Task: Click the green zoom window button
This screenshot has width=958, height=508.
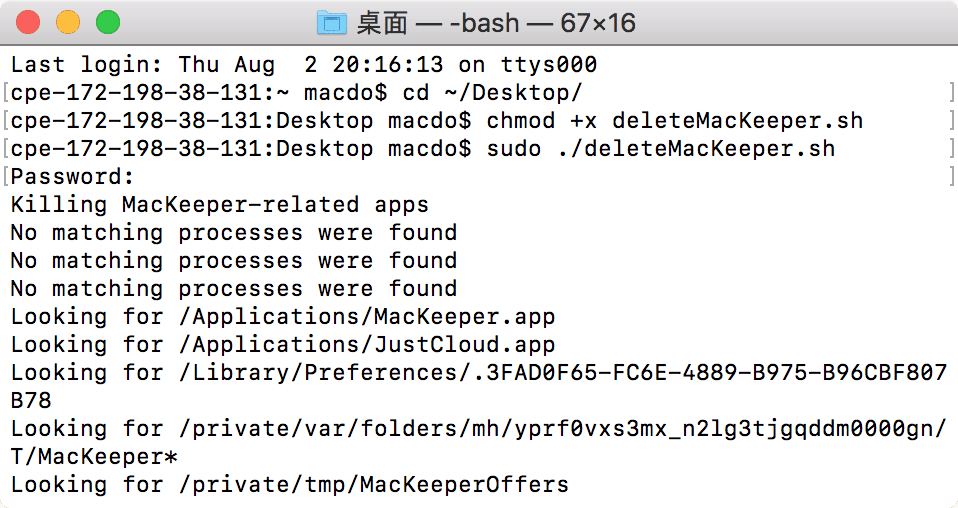Action: coord(108,23)
